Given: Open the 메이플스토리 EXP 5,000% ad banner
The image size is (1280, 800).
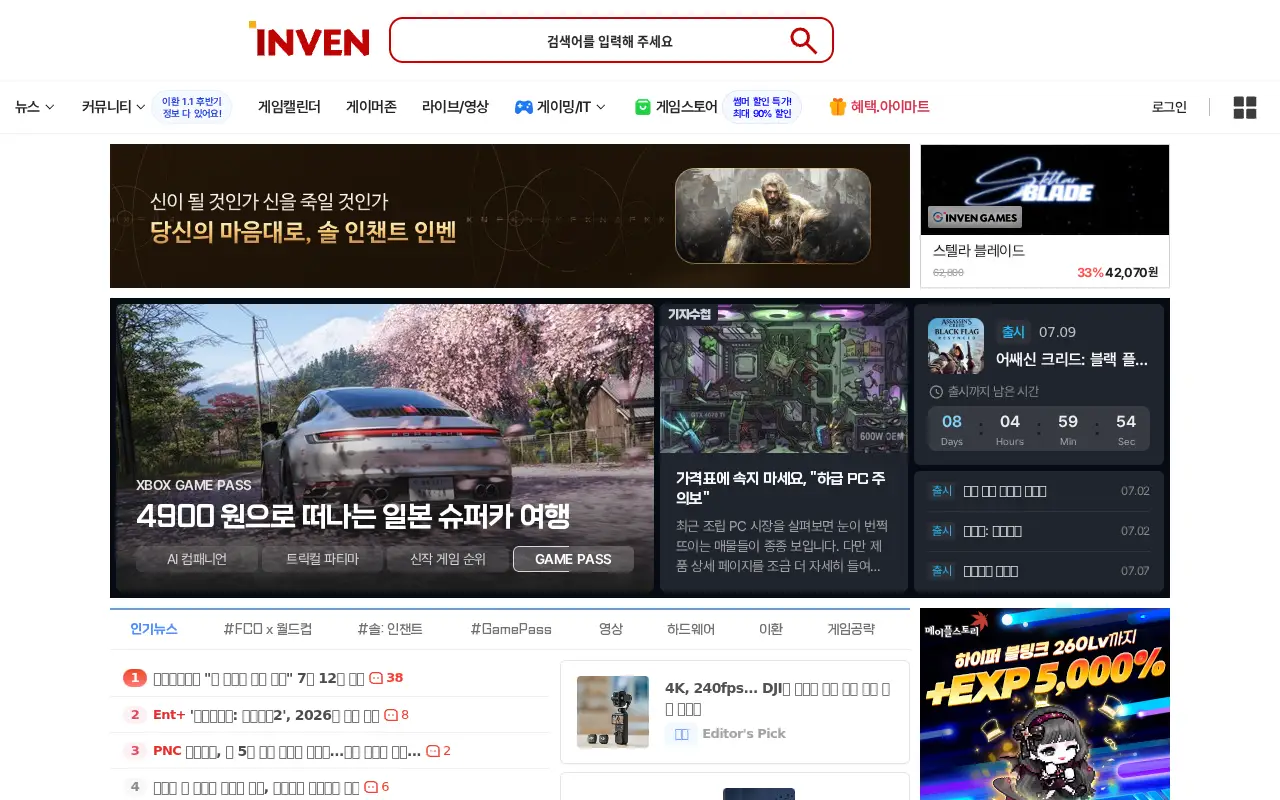Looking at the screenshot, I should click(1045, 704).
